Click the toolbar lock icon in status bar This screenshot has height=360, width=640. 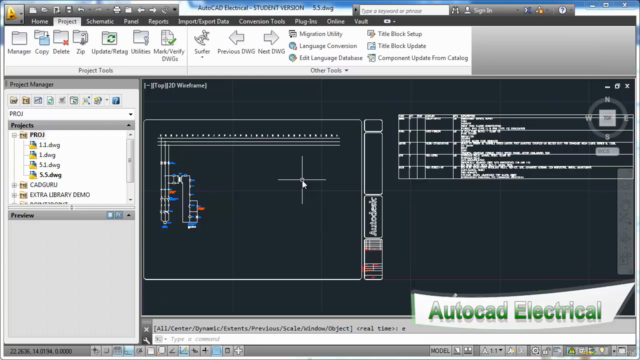pos(547,351)
